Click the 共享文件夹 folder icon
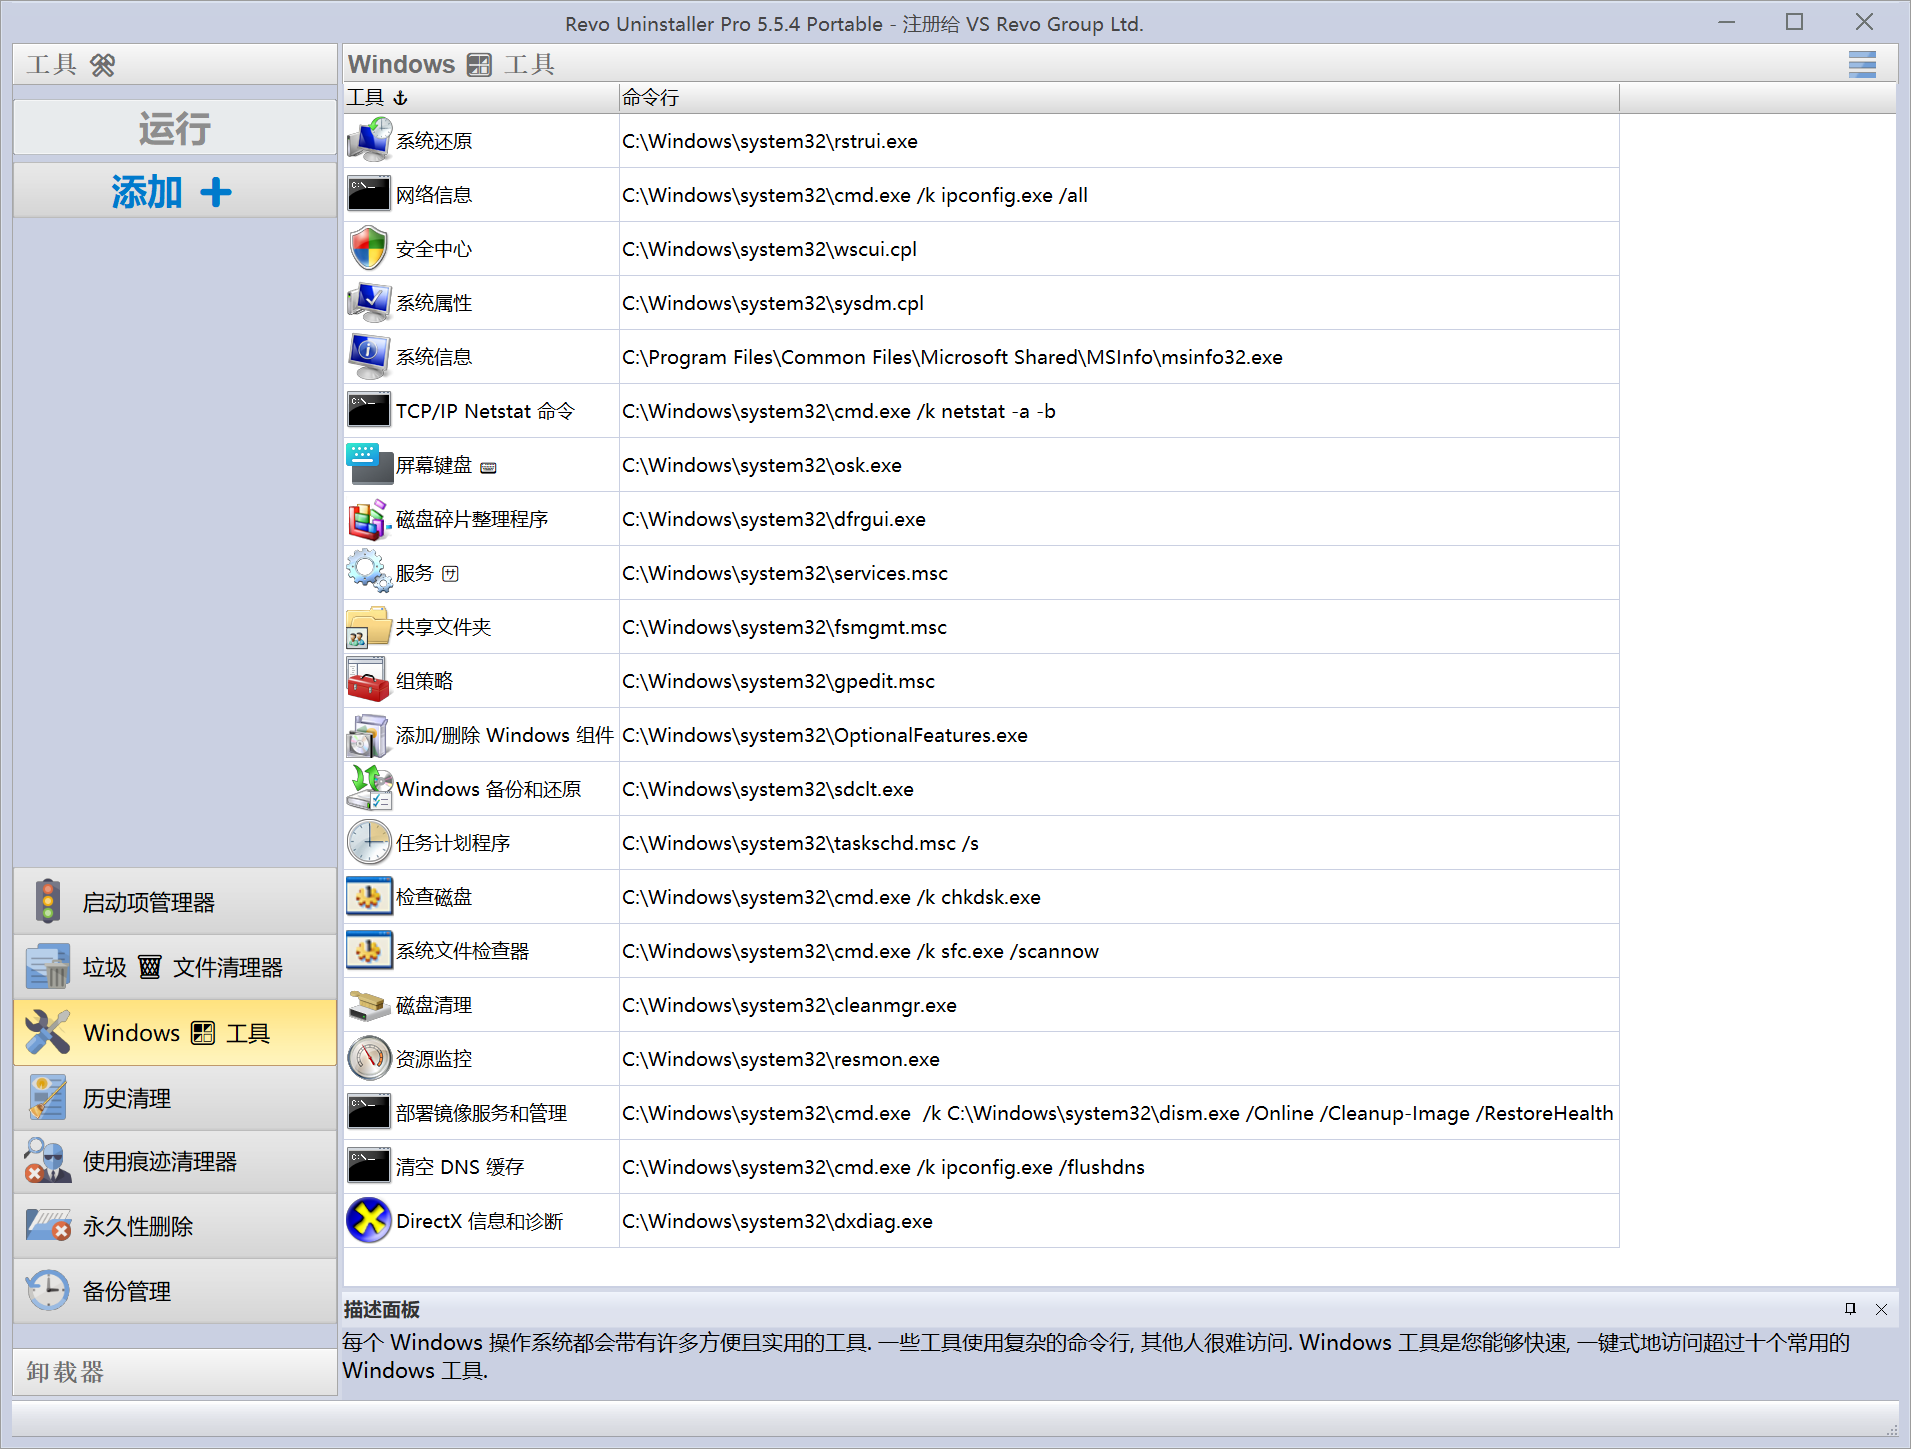This screenshot has width=1911, height=1449. [369, 626]
